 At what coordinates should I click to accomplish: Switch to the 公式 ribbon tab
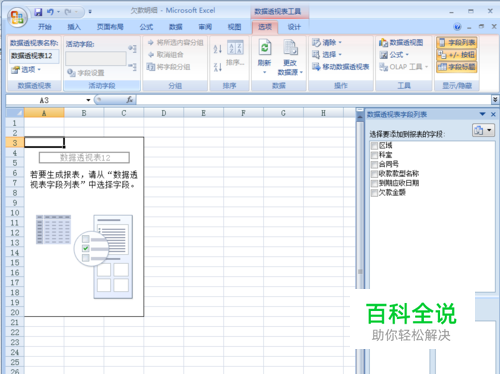coord(146,27)
